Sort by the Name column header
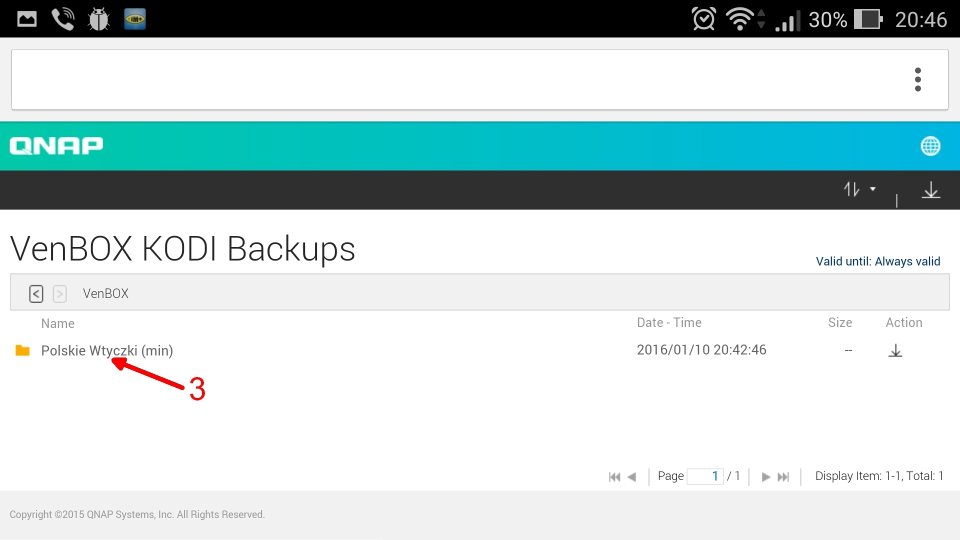 (x=58, y=323)
